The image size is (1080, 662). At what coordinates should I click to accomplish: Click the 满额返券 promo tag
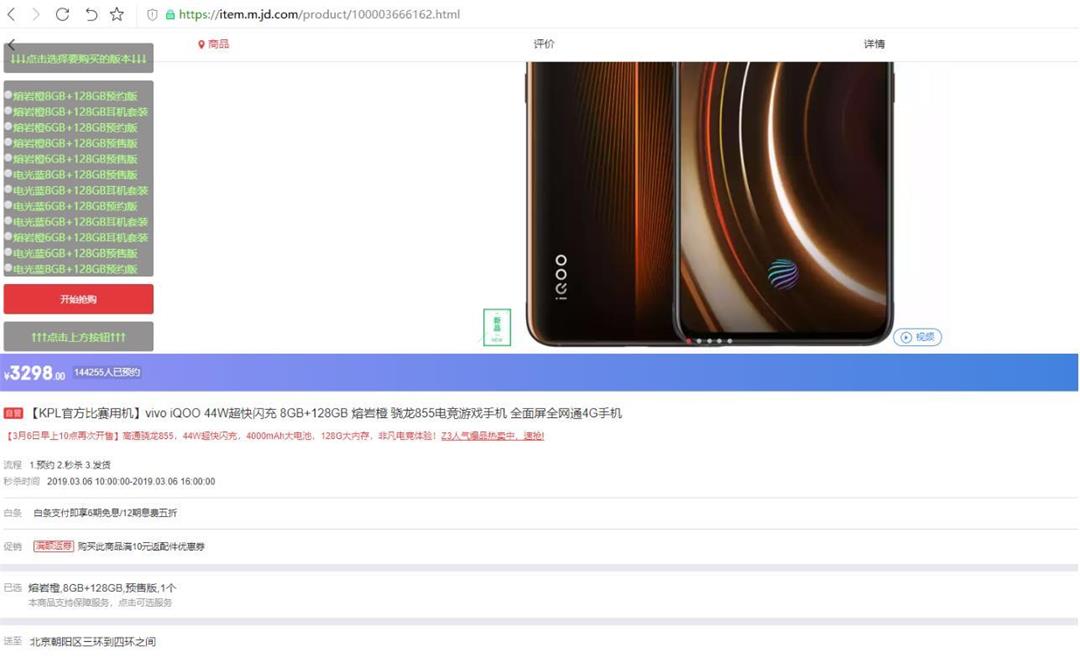point(53,546)
